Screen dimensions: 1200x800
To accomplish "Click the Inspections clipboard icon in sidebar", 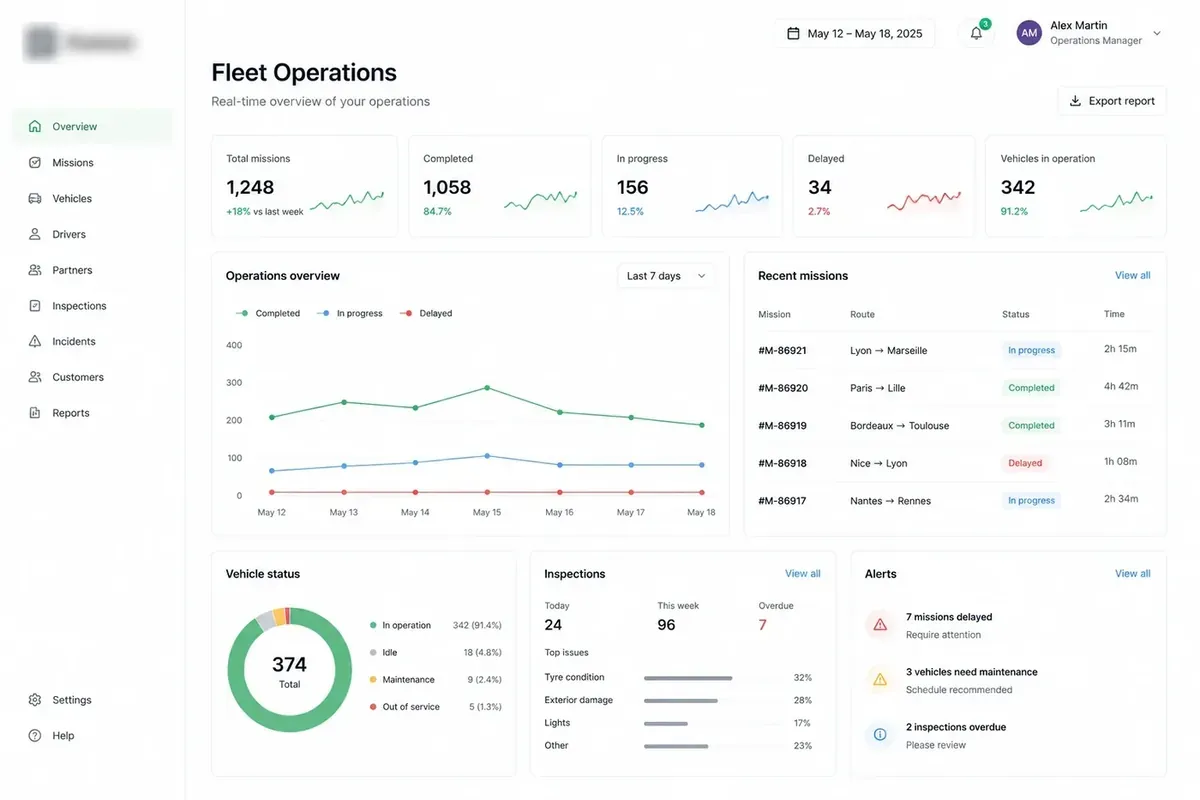I will coord(35,306).
